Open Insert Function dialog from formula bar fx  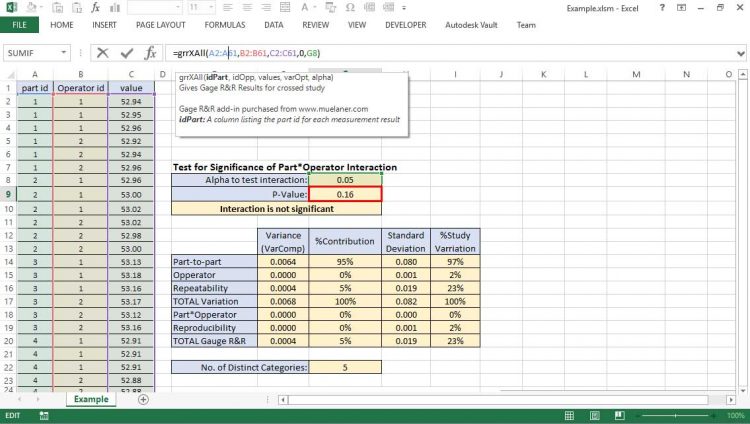(x=150, y=53)
